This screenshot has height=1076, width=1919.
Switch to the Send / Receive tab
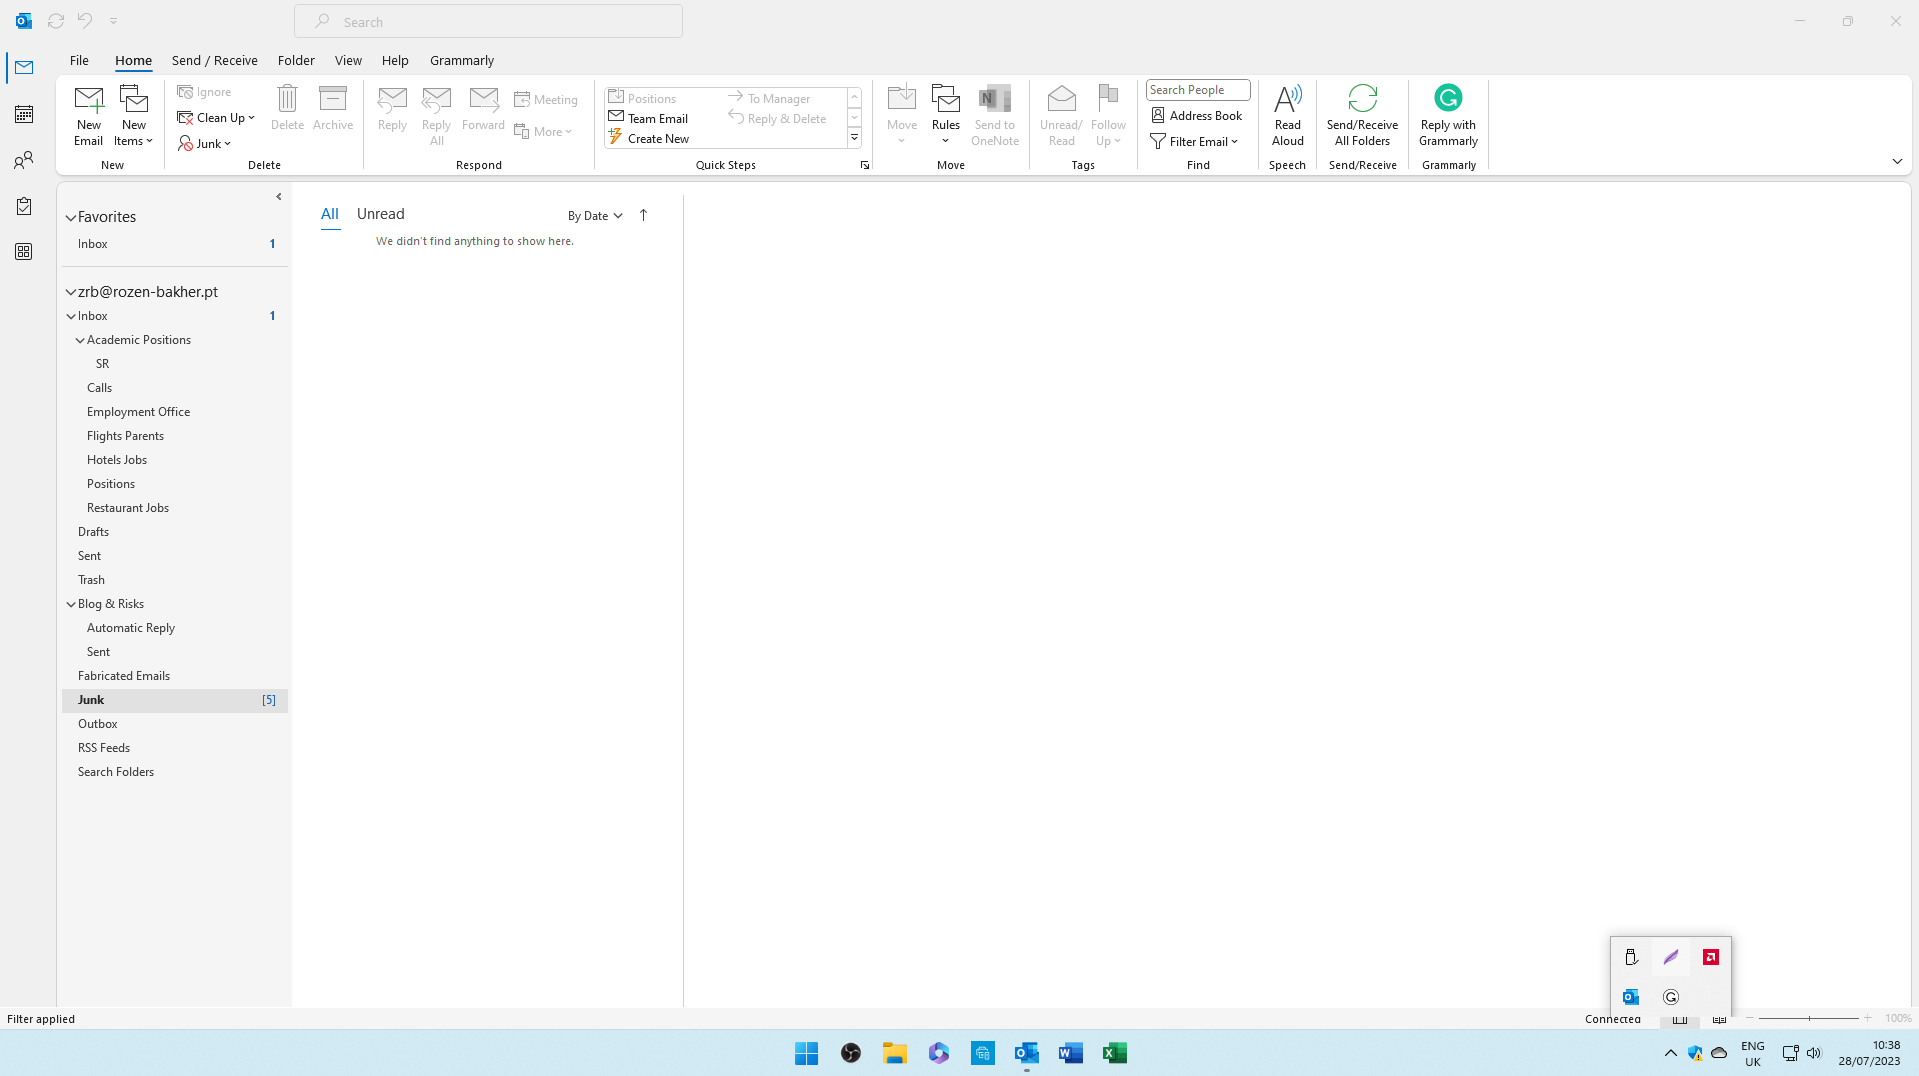pos(214,60)
